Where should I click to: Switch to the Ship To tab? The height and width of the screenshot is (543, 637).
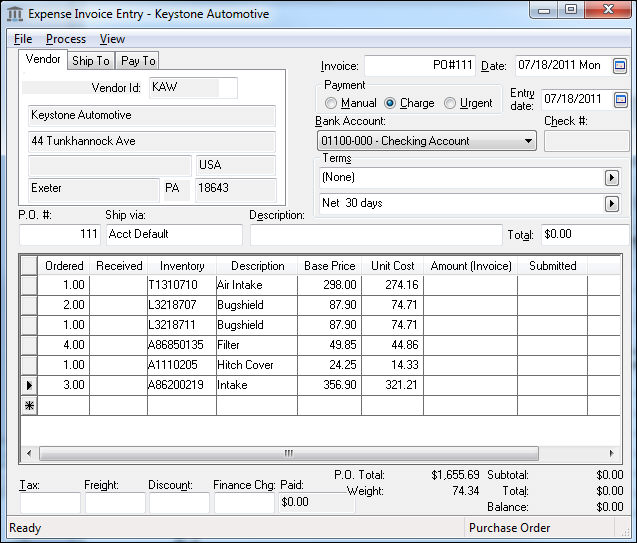tap(91, 61)
